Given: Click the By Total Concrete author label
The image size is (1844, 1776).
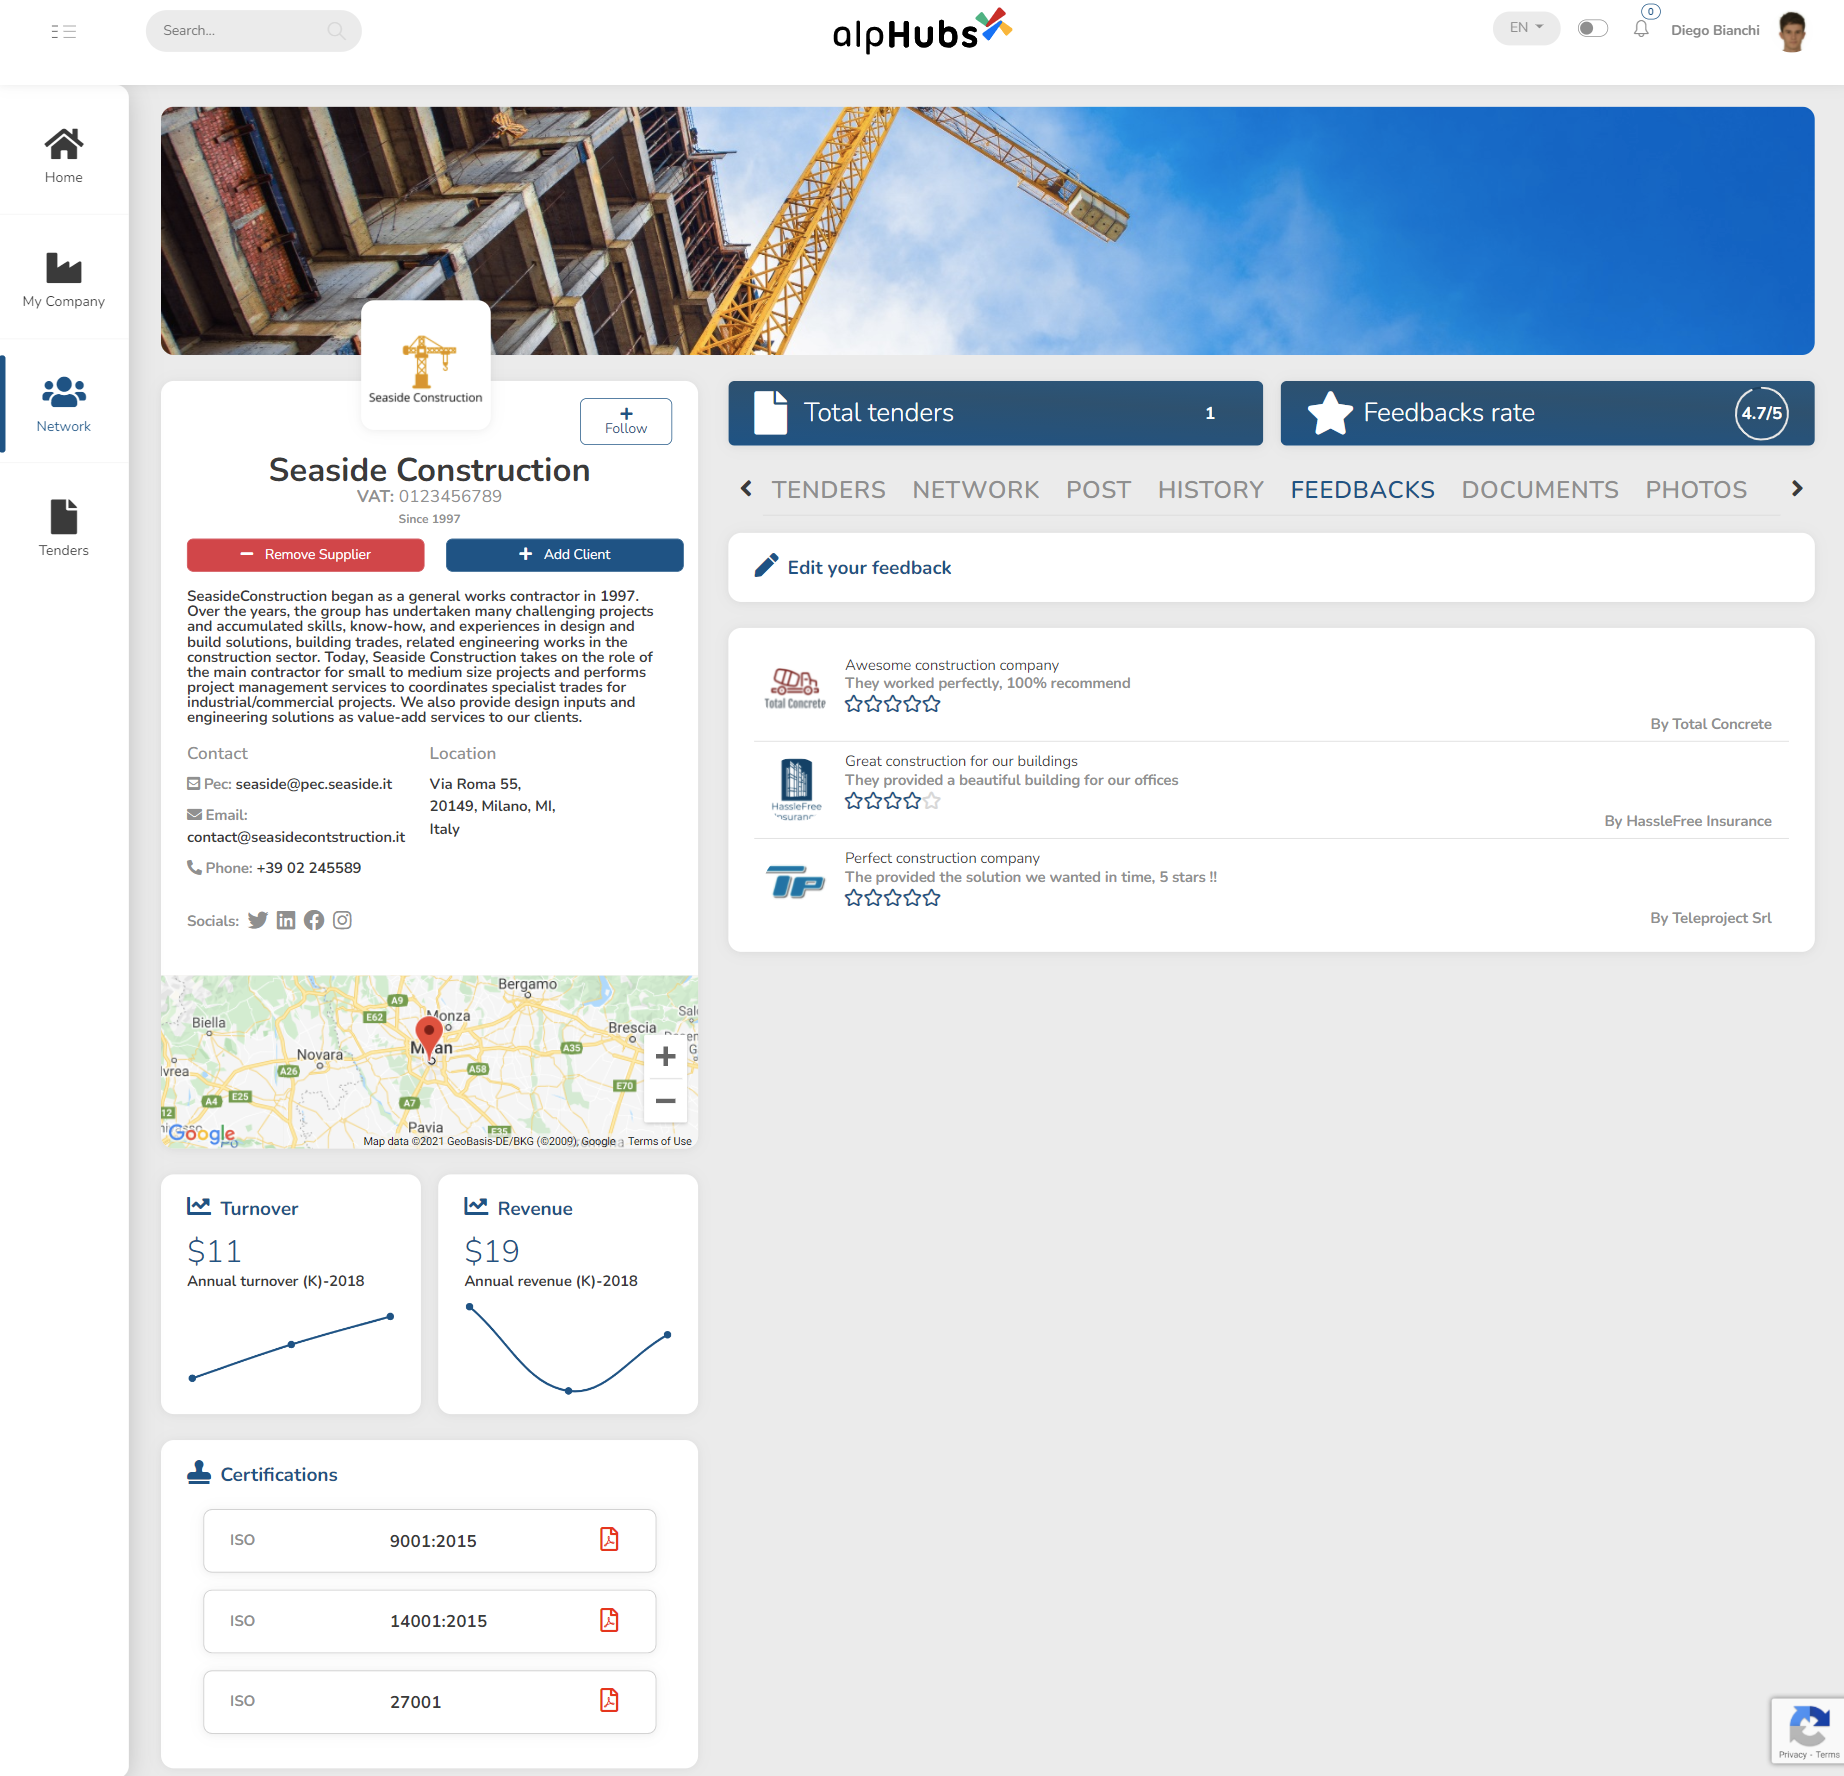Looking at the screenshot, I should (1710, 724).
